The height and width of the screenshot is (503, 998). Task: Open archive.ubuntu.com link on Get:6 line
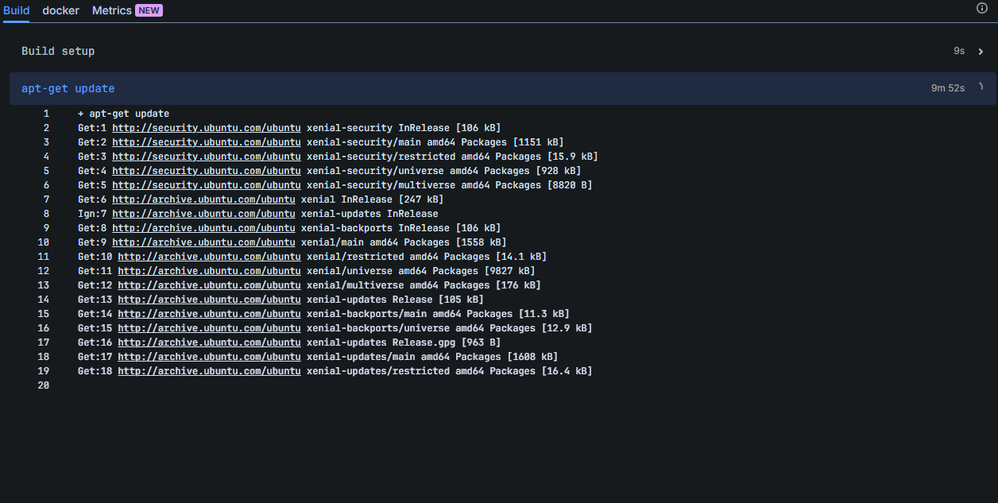point(204,199)
